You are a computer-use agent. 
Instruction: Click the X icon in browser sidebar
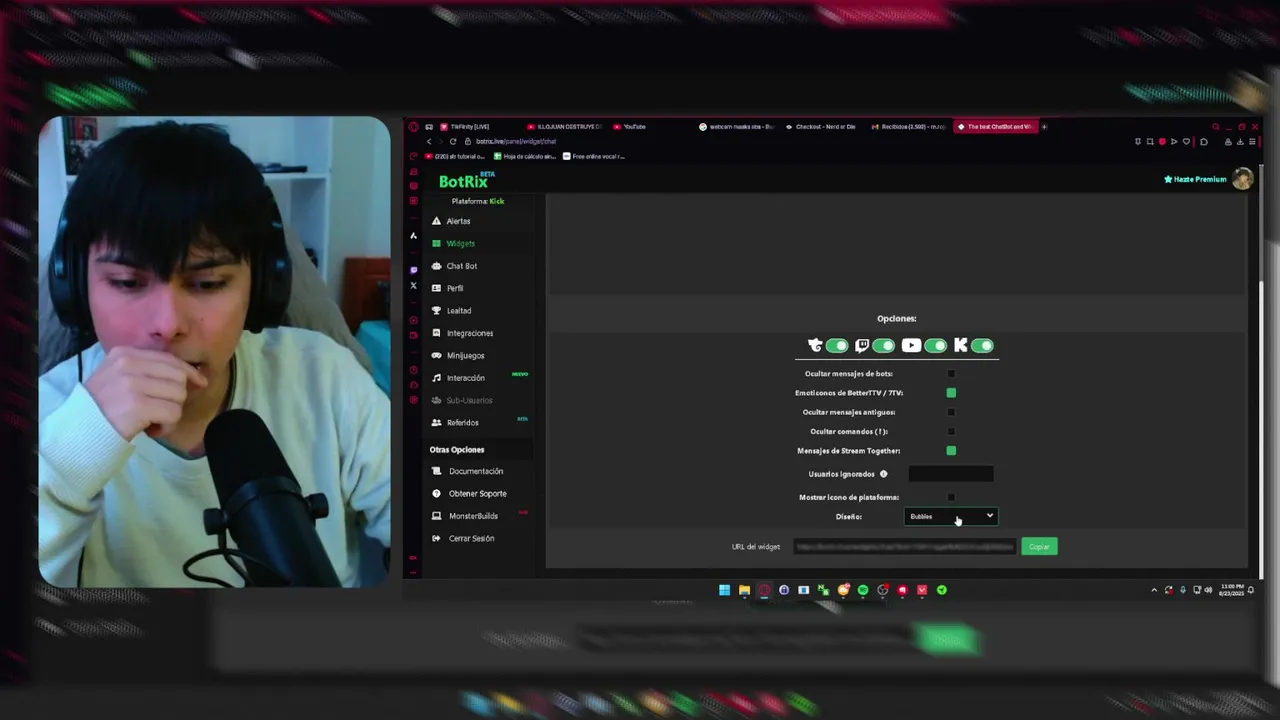click(413, 286)
